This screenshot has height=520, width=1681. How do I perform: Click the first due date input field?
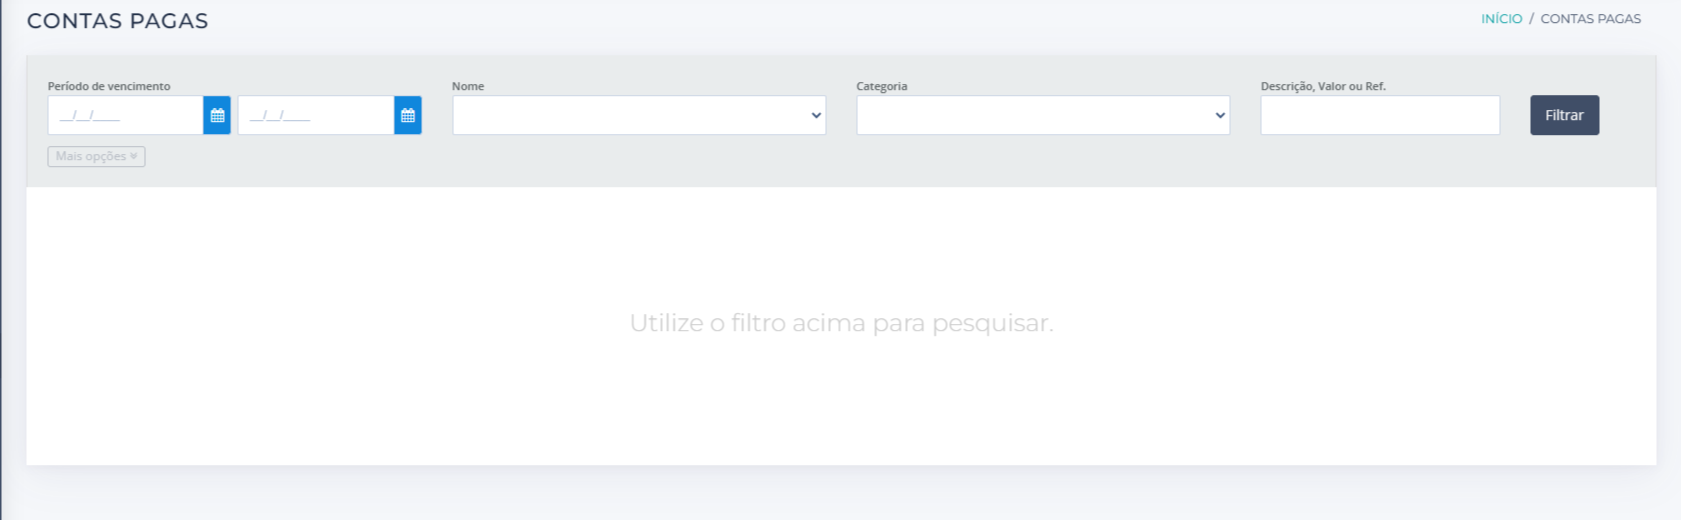coord(125,115)
